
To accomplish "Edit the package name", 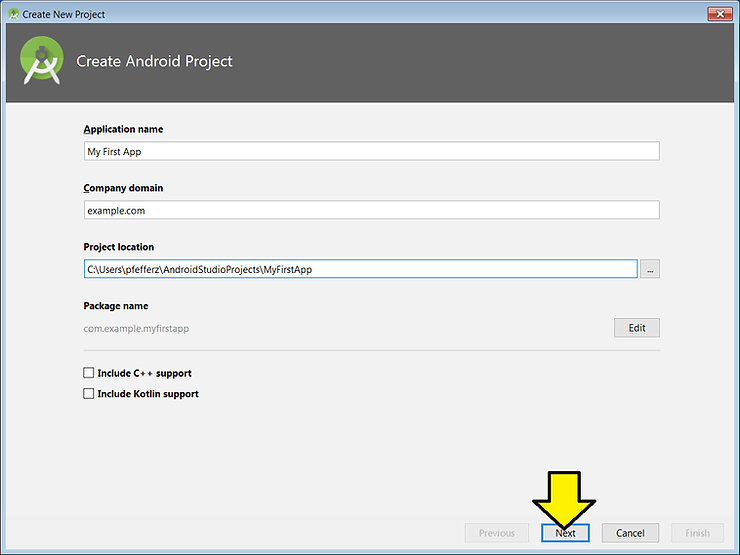I will pos(636,328).
